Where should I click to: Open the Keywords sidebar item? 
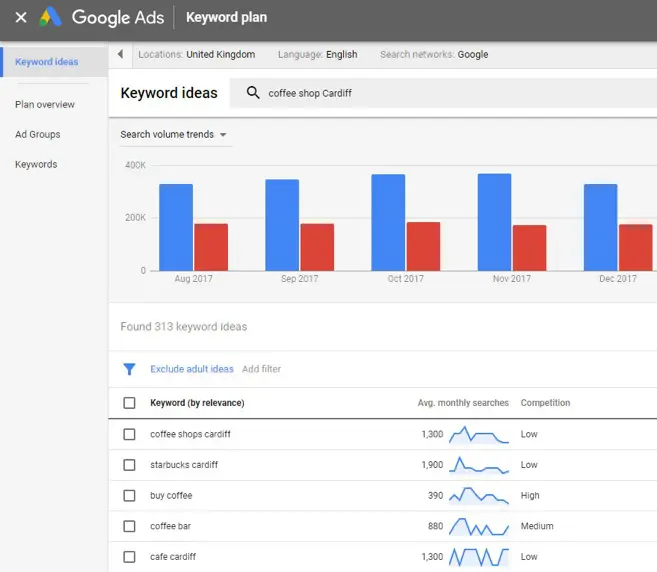click(x=36, y=164)
